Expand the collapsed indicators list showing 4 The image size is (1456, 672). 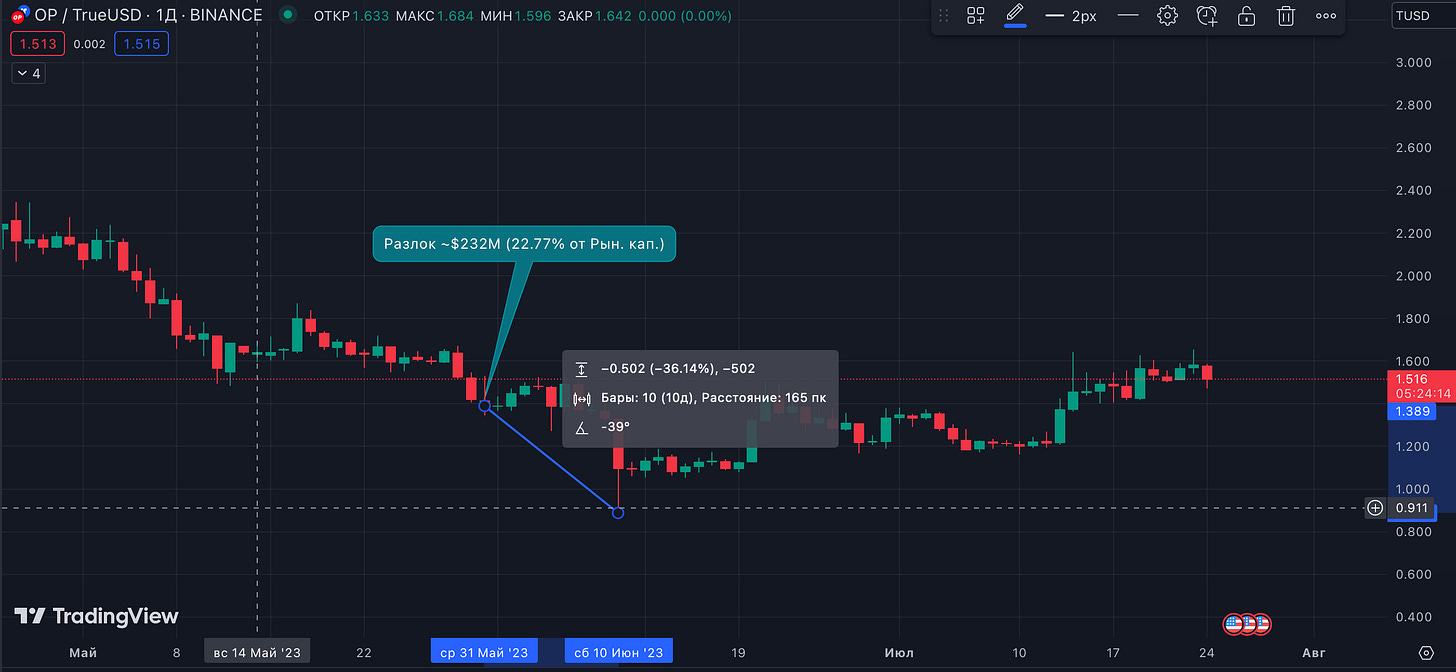(28, 73)
